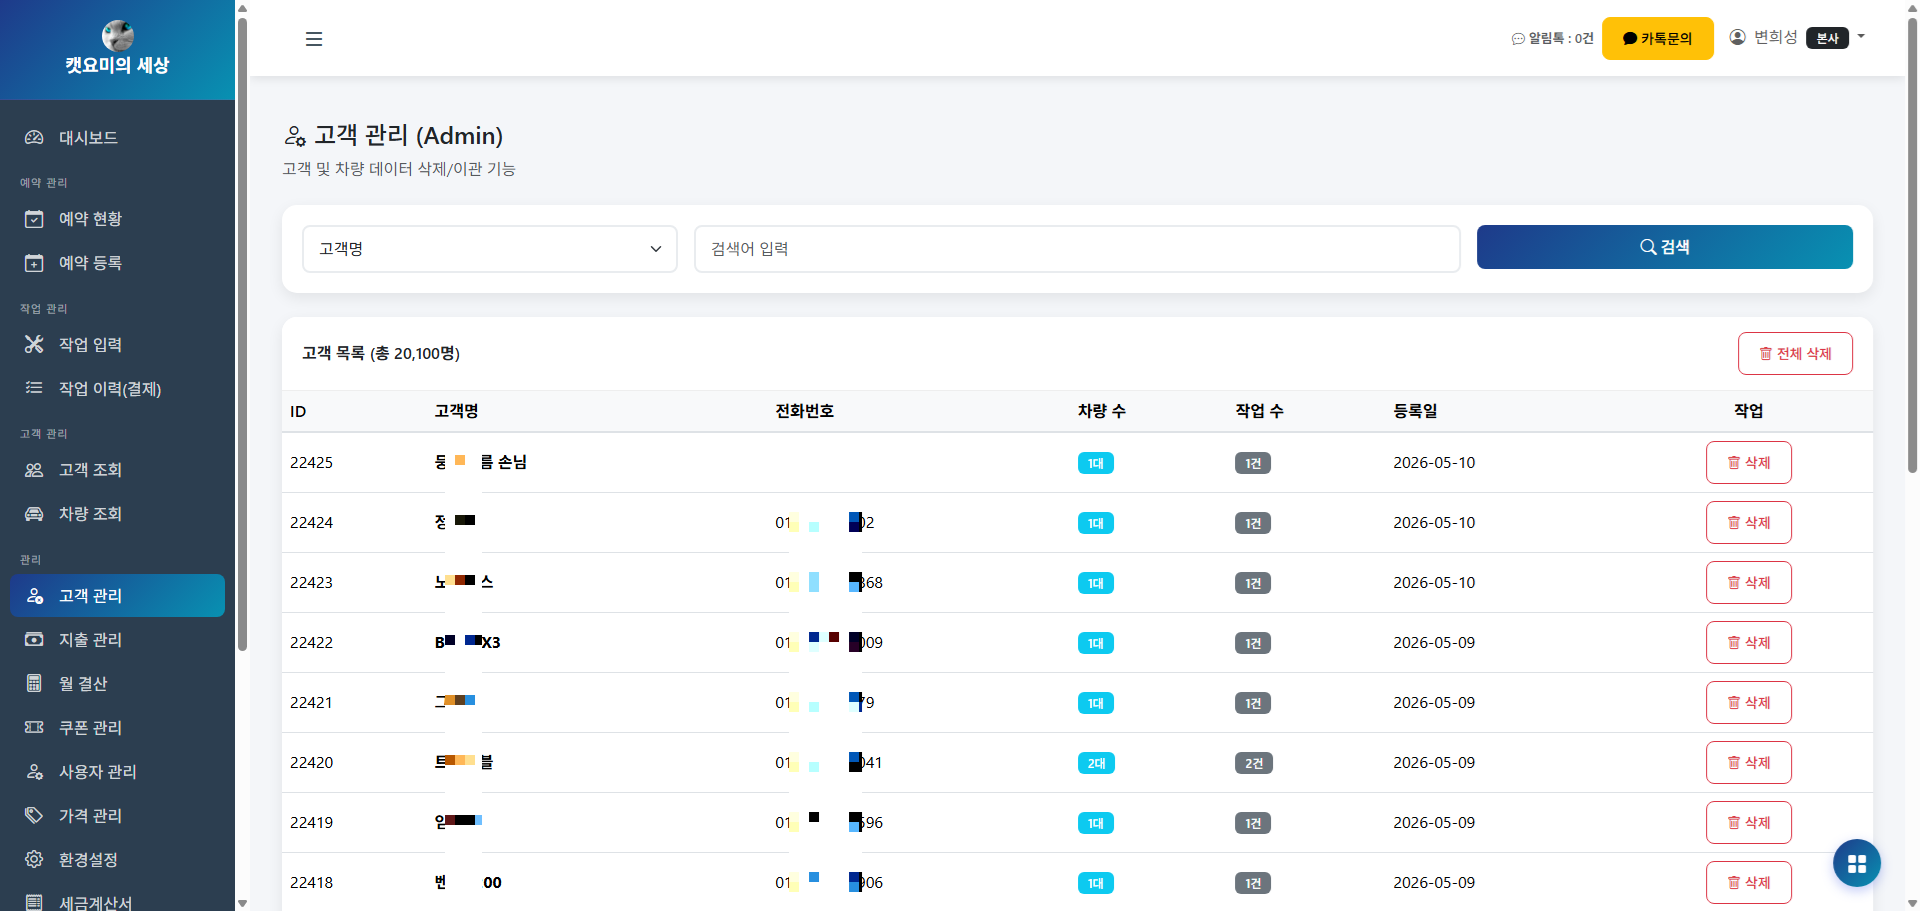The image size is (1920, 911).
Task: Focus the 검색어 입력 search field
Action: (x=1077, y=249)
